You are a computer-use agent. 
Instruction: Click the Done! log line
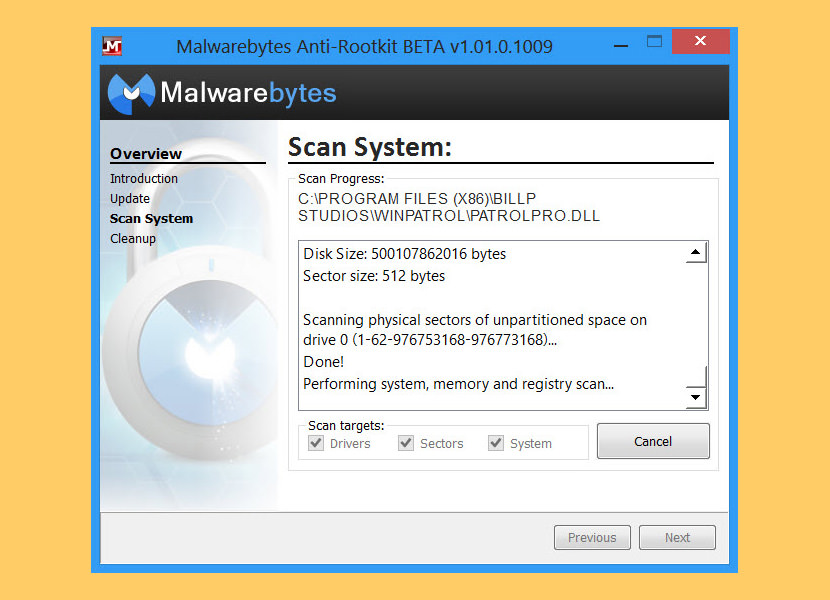point(323,362)
